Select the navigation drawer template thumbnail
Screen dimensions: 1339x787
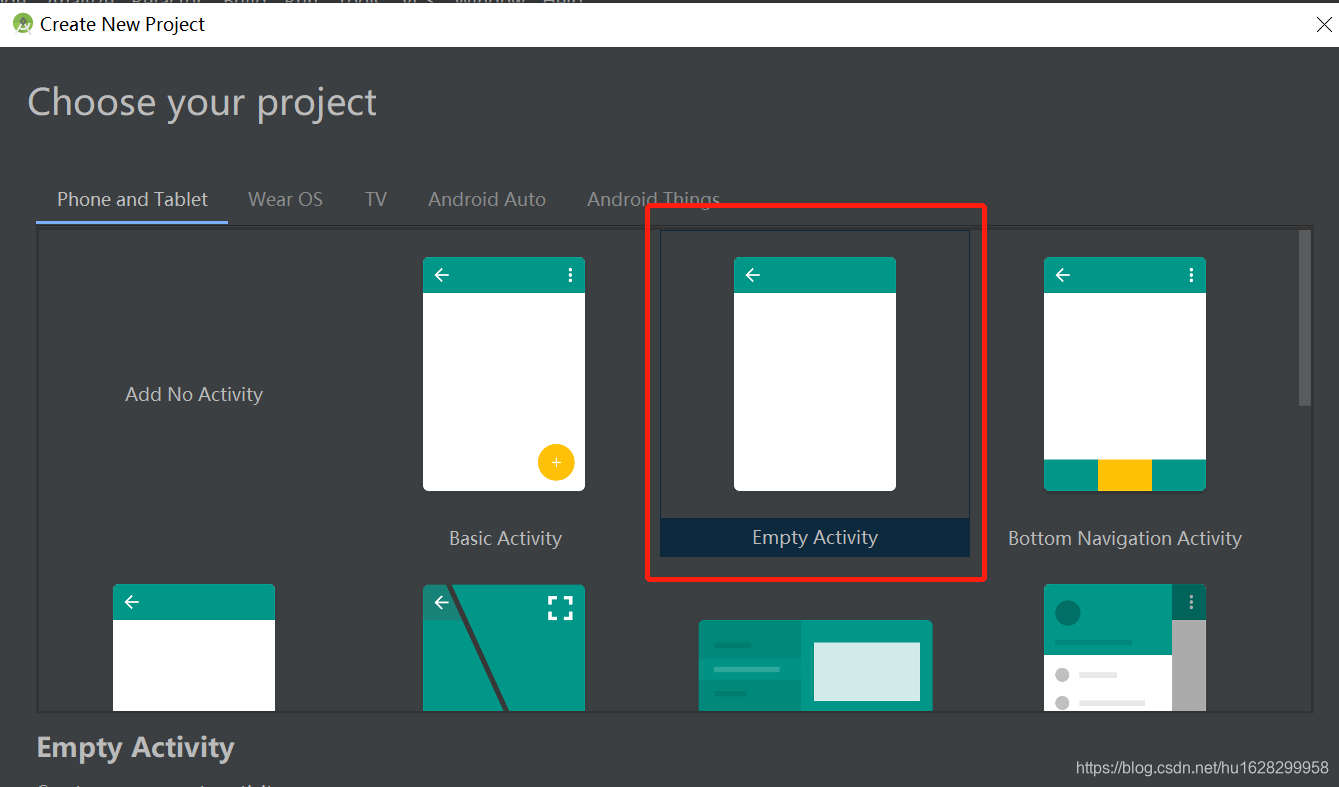tap(1125, 648)
